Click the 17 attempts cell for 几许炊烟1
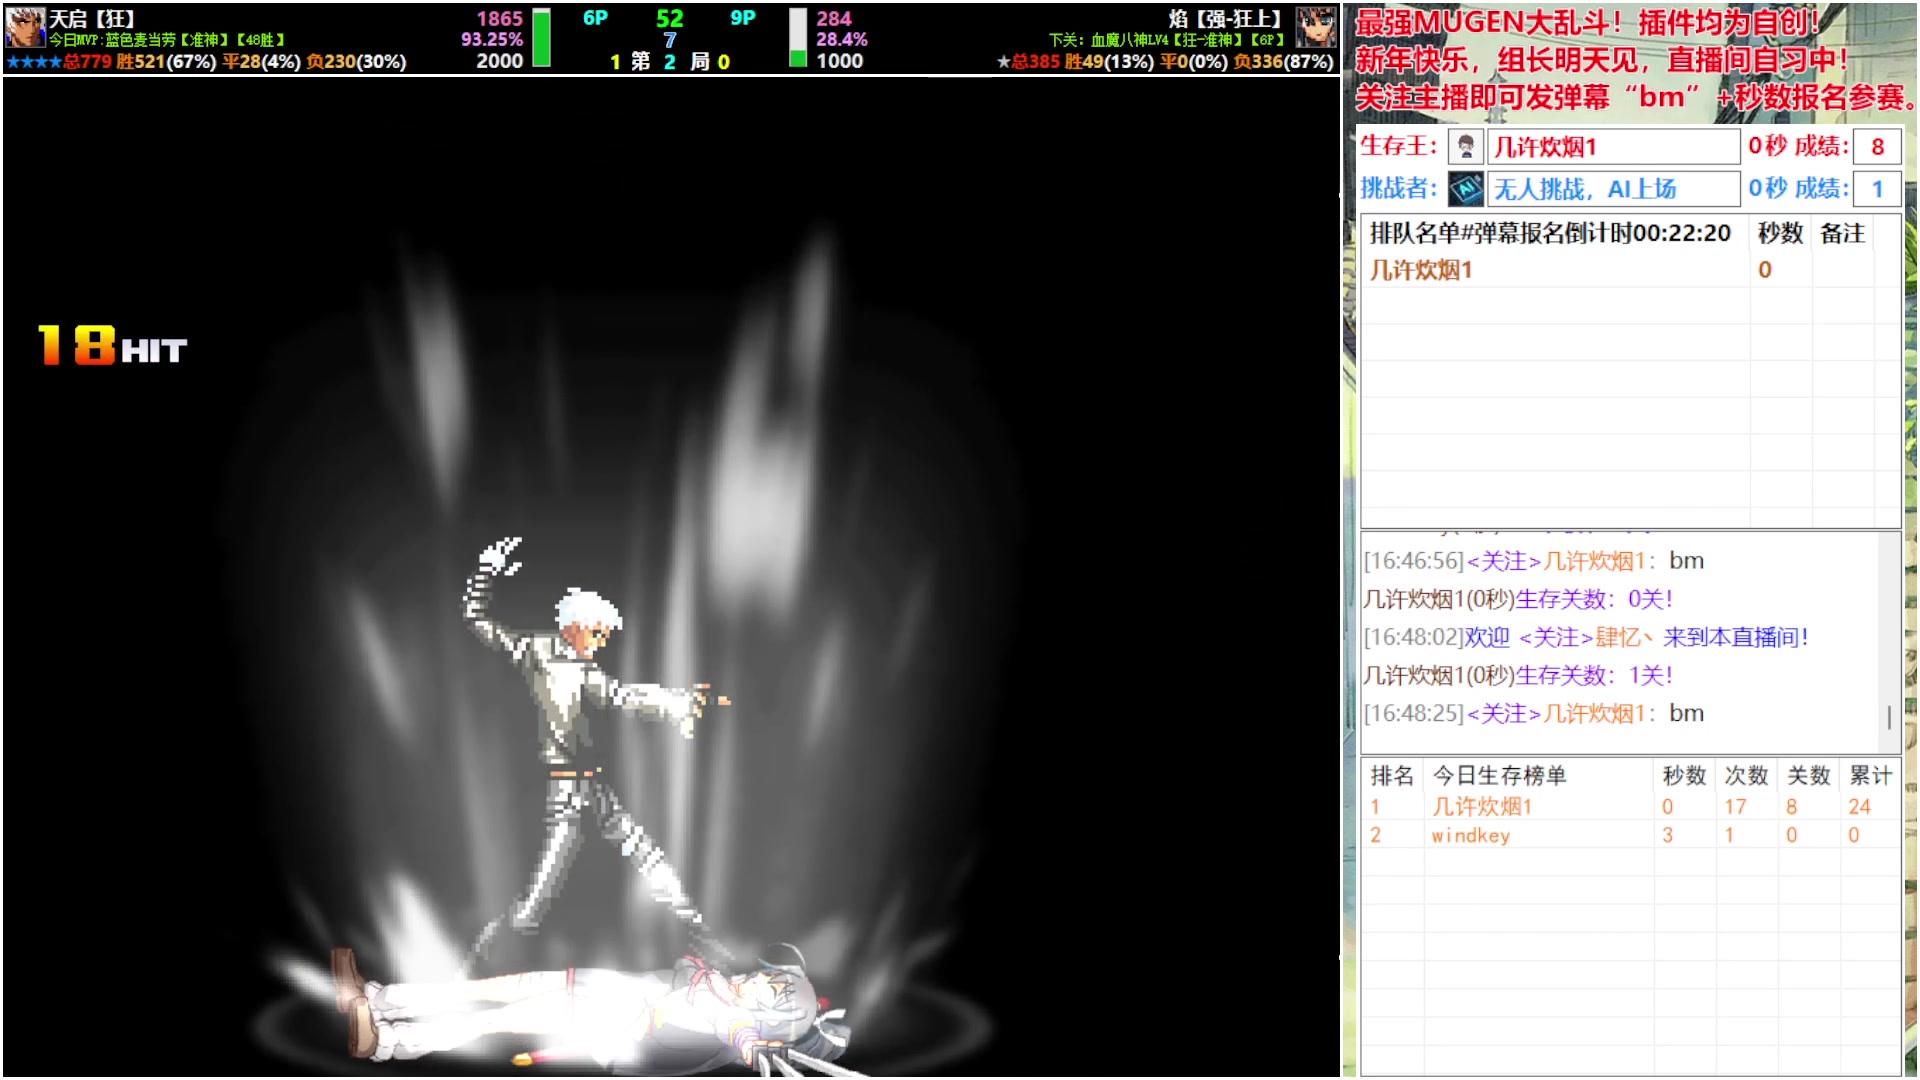Screen dimensions: 1920x1080 click(1735, 807)
